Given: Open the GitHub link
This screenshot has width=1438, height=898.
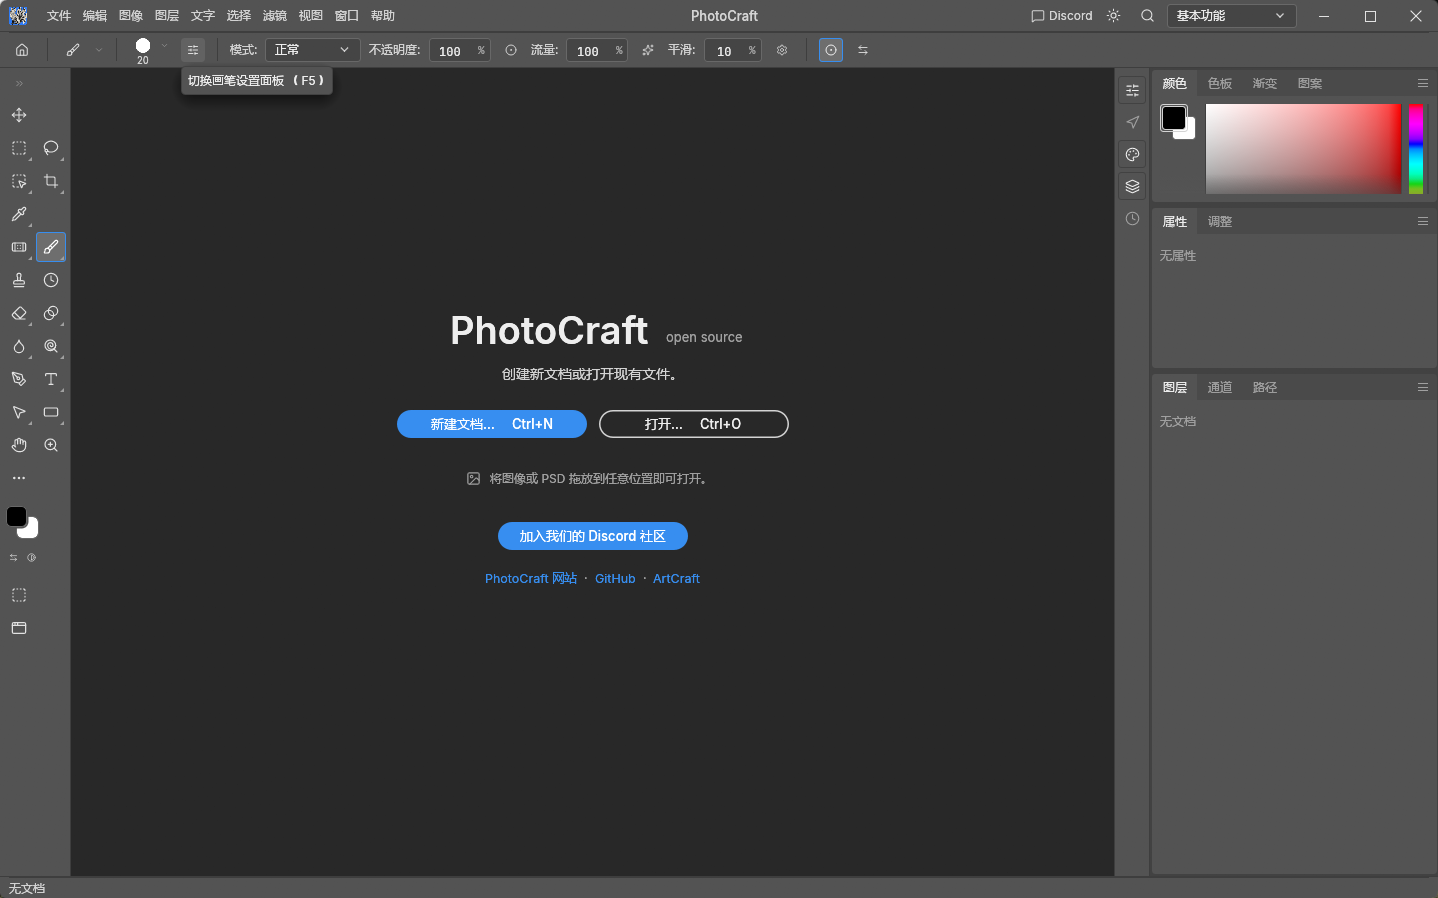Looking at the screenshot, I should click(x=615, y=579).
